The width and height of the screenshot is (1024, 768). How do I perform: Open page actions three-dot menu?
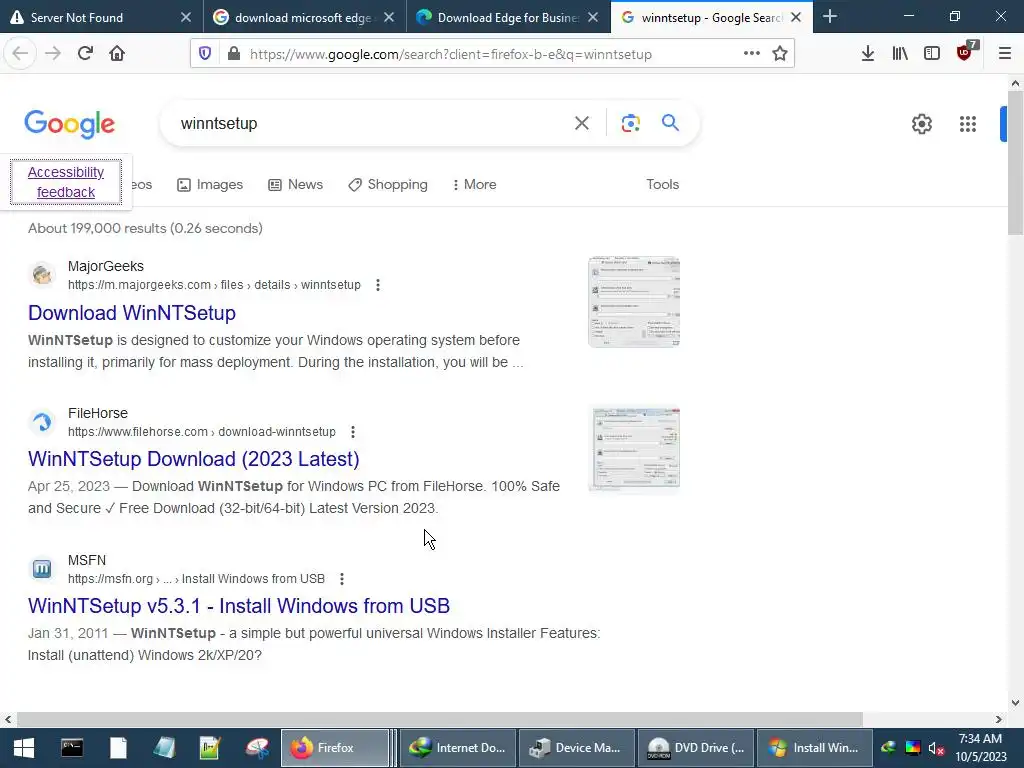point(752,54)
